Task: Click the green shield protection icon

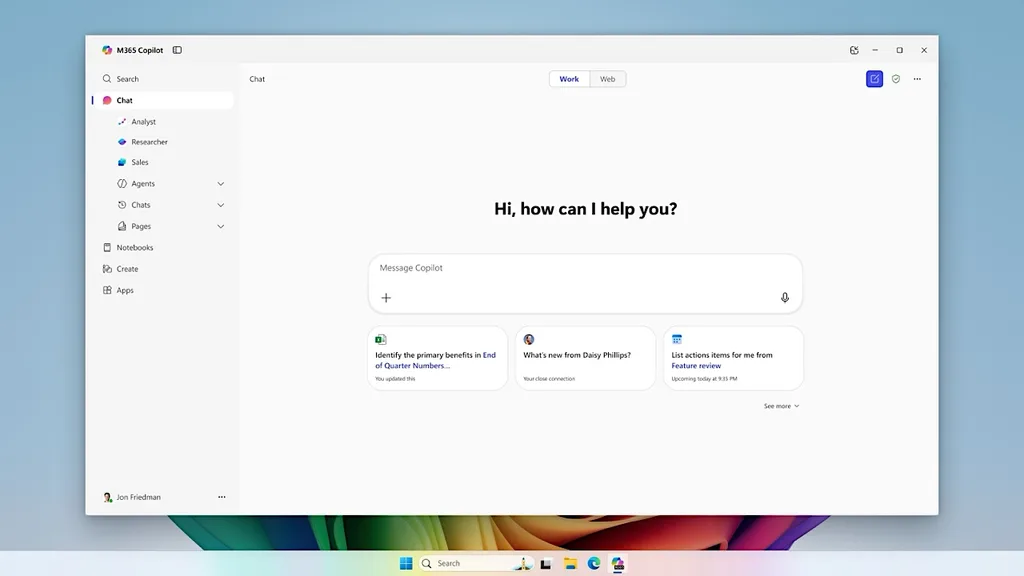Action: [896, 79]
